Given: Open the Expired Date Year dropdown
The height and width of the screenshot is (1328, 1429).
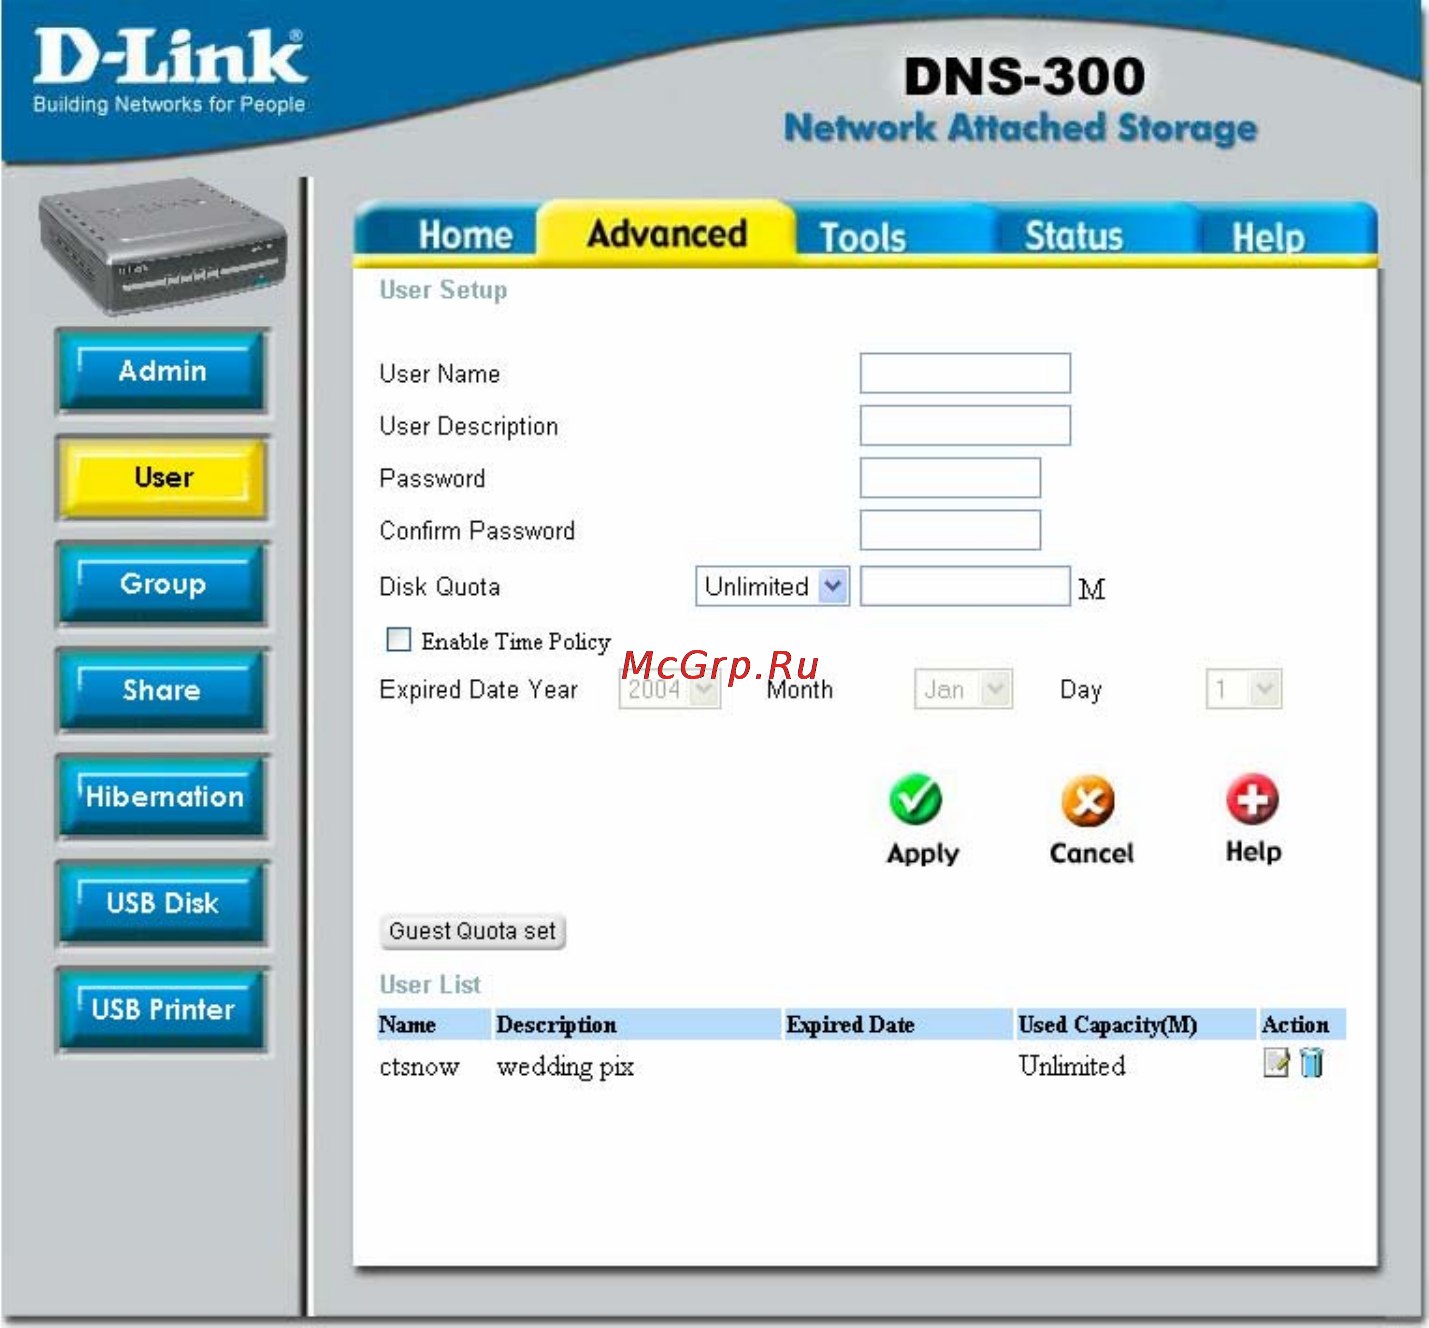Looking at the screenshot, I should [x=669, y=689].
